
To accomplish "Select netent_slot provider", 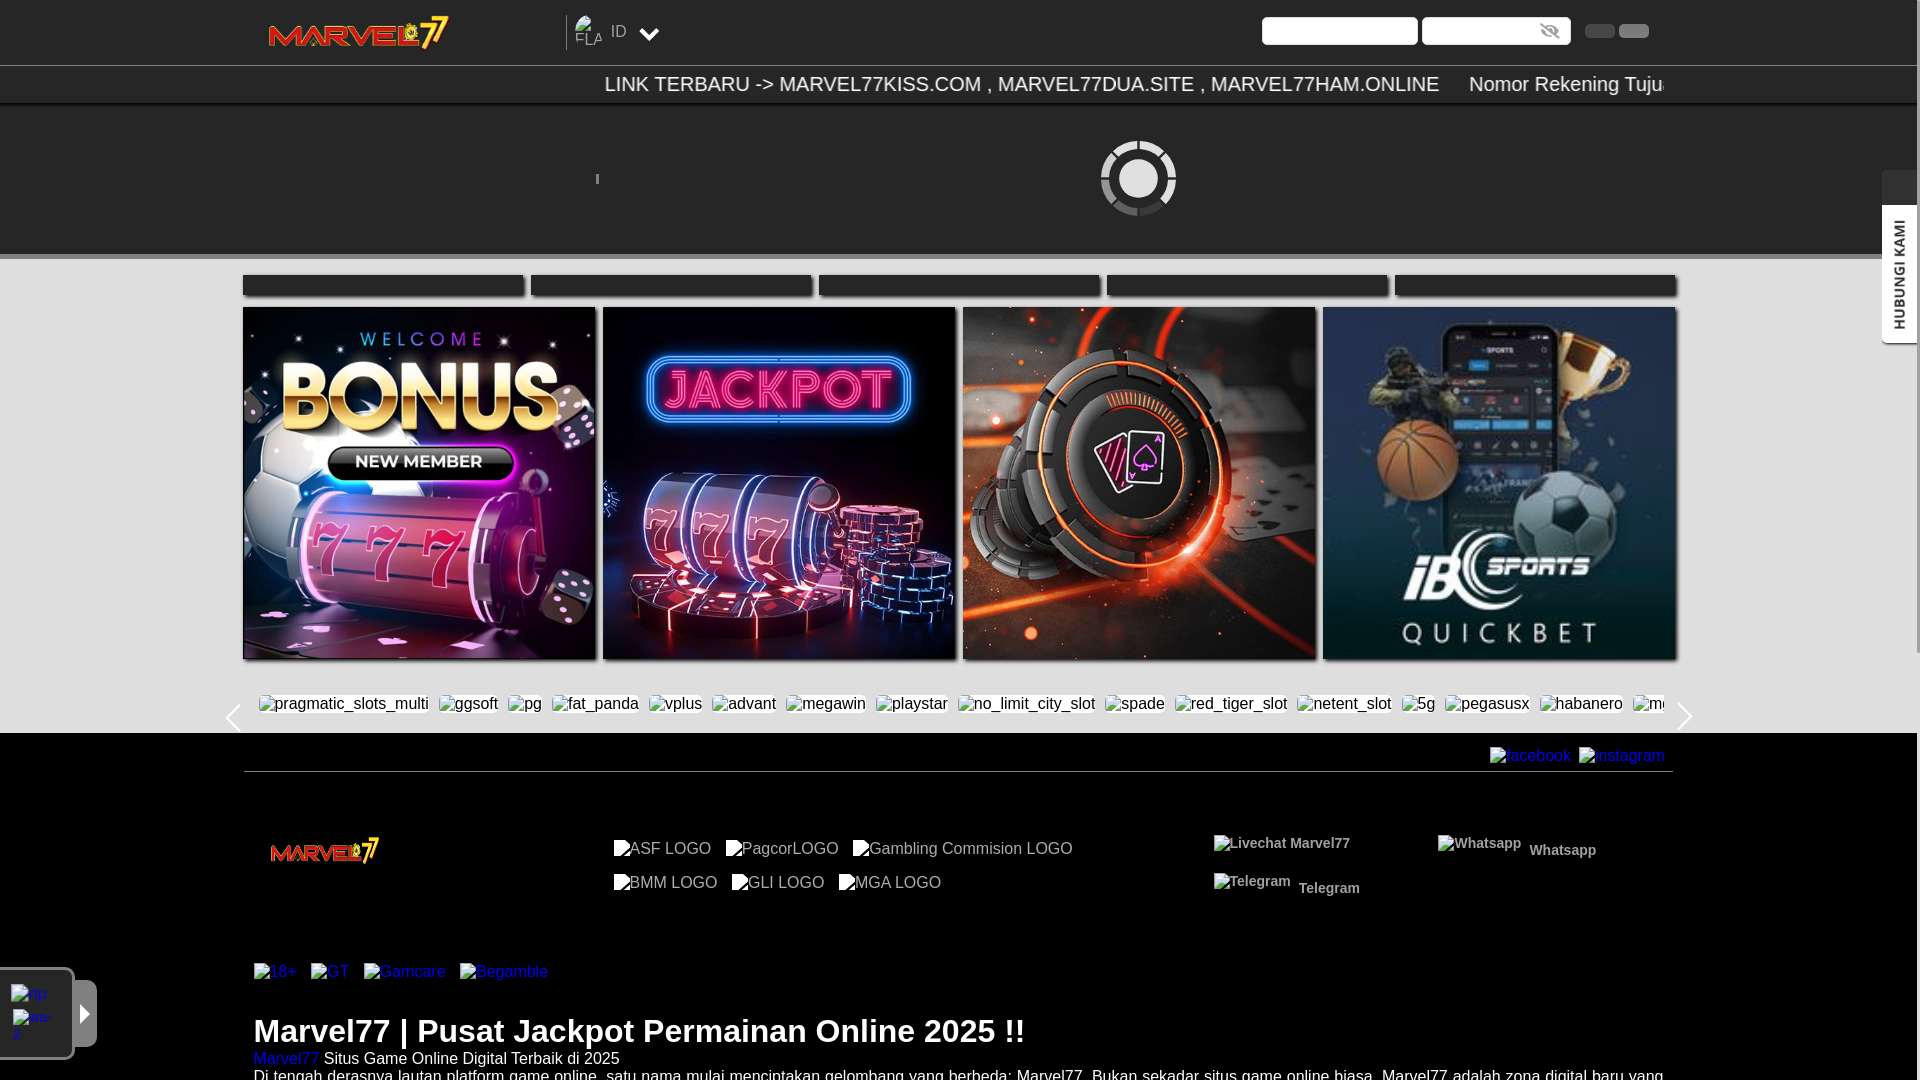I will pyautogui.click(x=1344, y=704).
